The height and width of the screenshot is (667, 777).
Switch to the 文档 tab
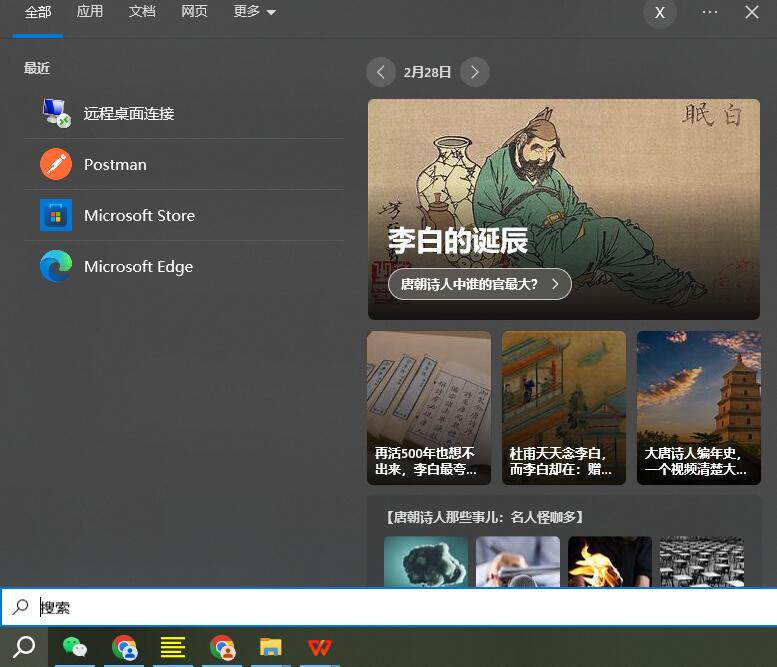pyautogui.click(x=142, y=11)
